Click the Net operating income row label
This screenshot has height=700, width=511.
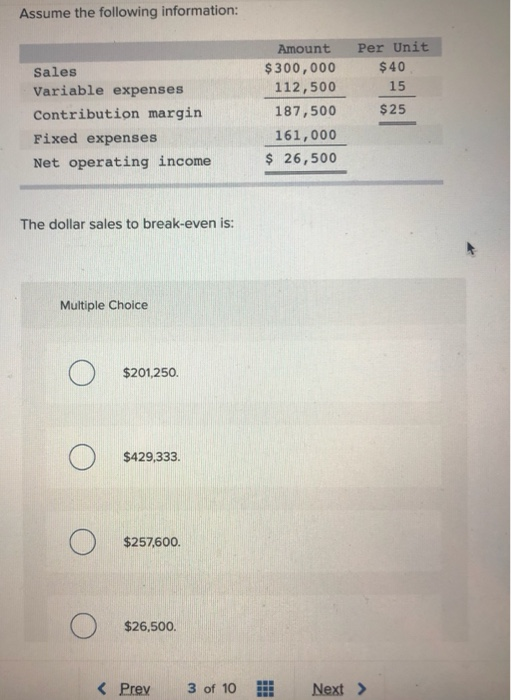pyautogui.click(x=122, y=162)
